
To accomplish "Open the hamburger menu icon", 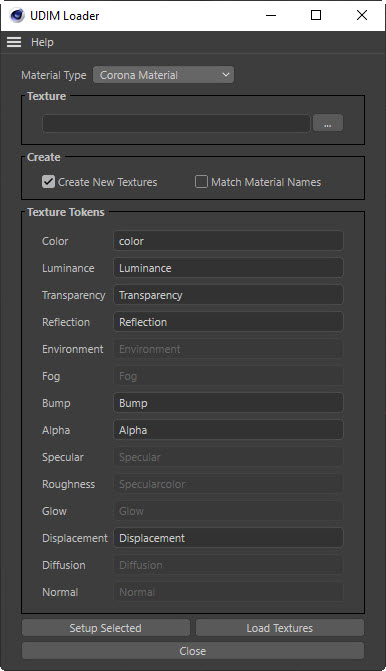I will pos(14,42).
